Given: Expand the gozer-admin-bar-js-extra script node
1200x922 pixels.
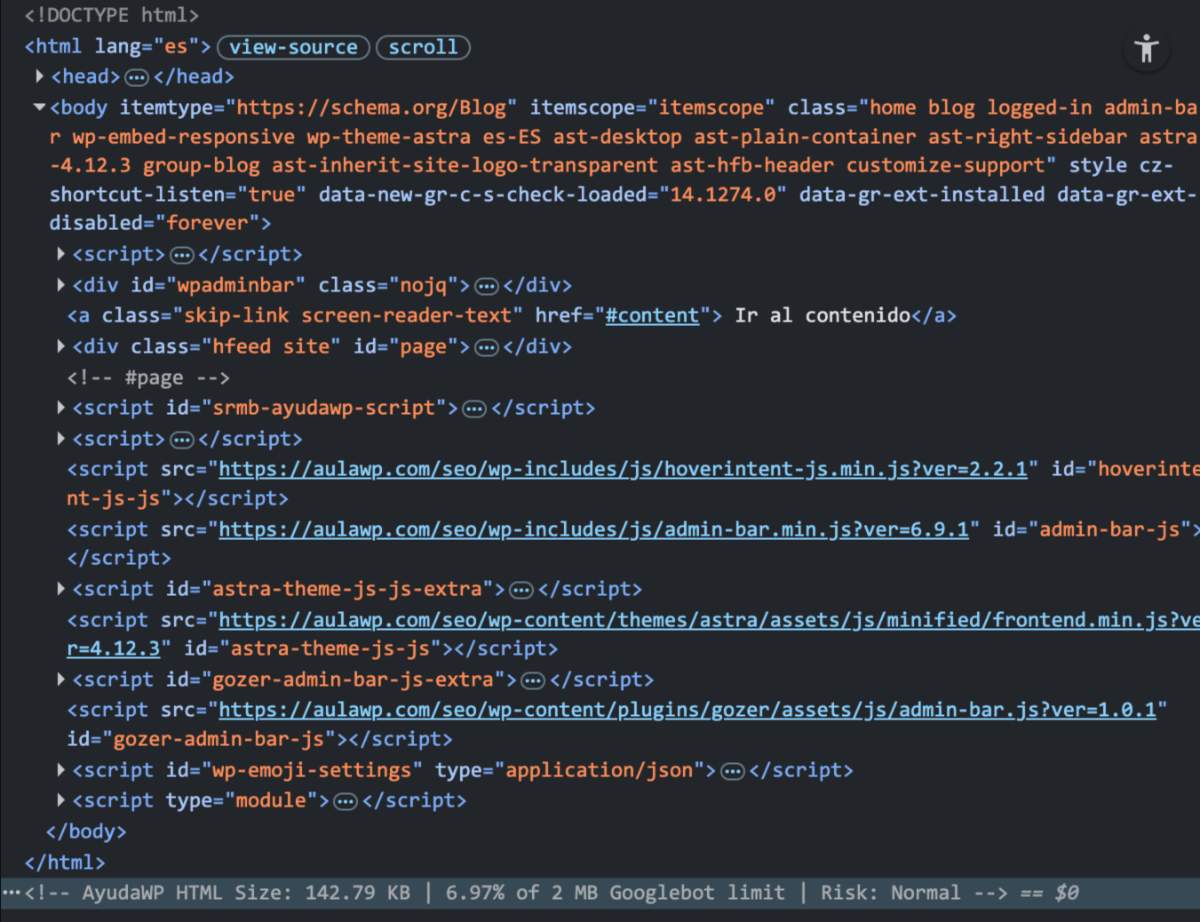Looking at the screenshot, I should pos(62,679).
